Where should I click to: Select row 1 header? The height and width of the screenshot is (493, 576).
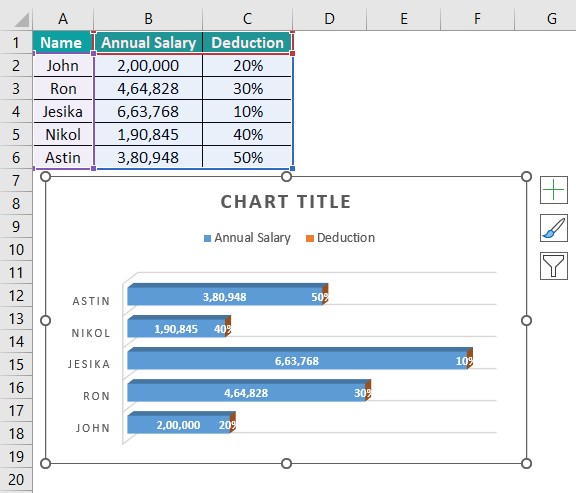[16, 43]
